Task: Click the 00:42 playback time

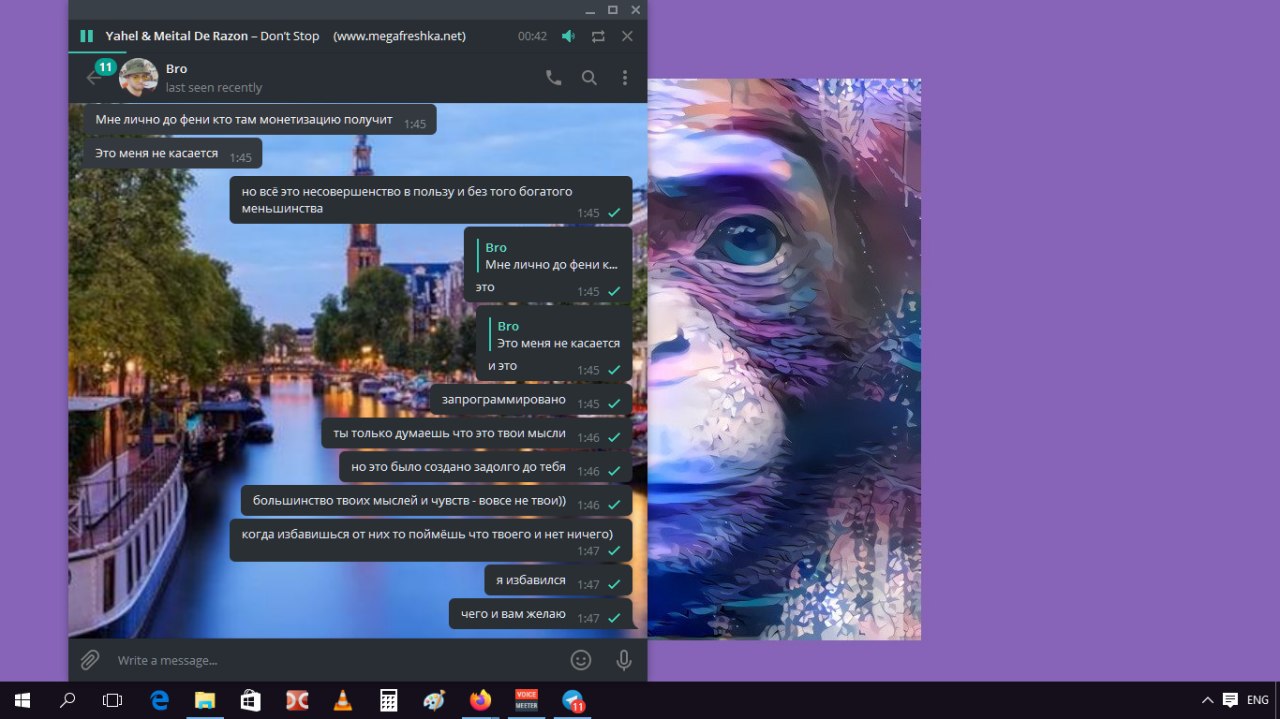Action: point(532,36)
